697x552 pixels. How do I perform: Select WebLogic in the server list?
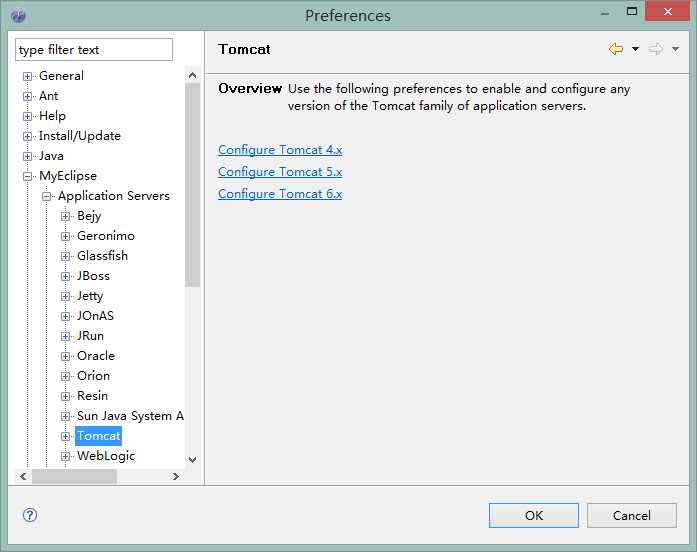[106, 456]
